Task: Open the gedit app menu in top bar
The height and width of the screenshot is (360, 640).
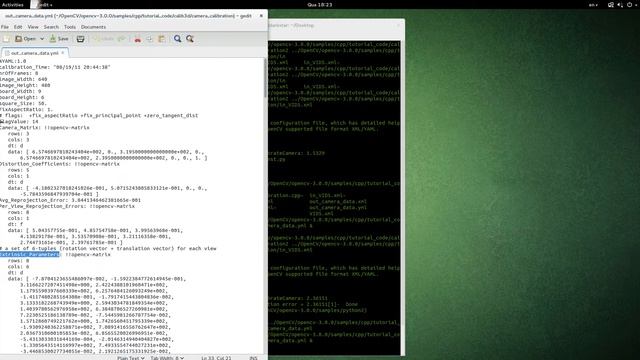Action: [x=42, y=5]
